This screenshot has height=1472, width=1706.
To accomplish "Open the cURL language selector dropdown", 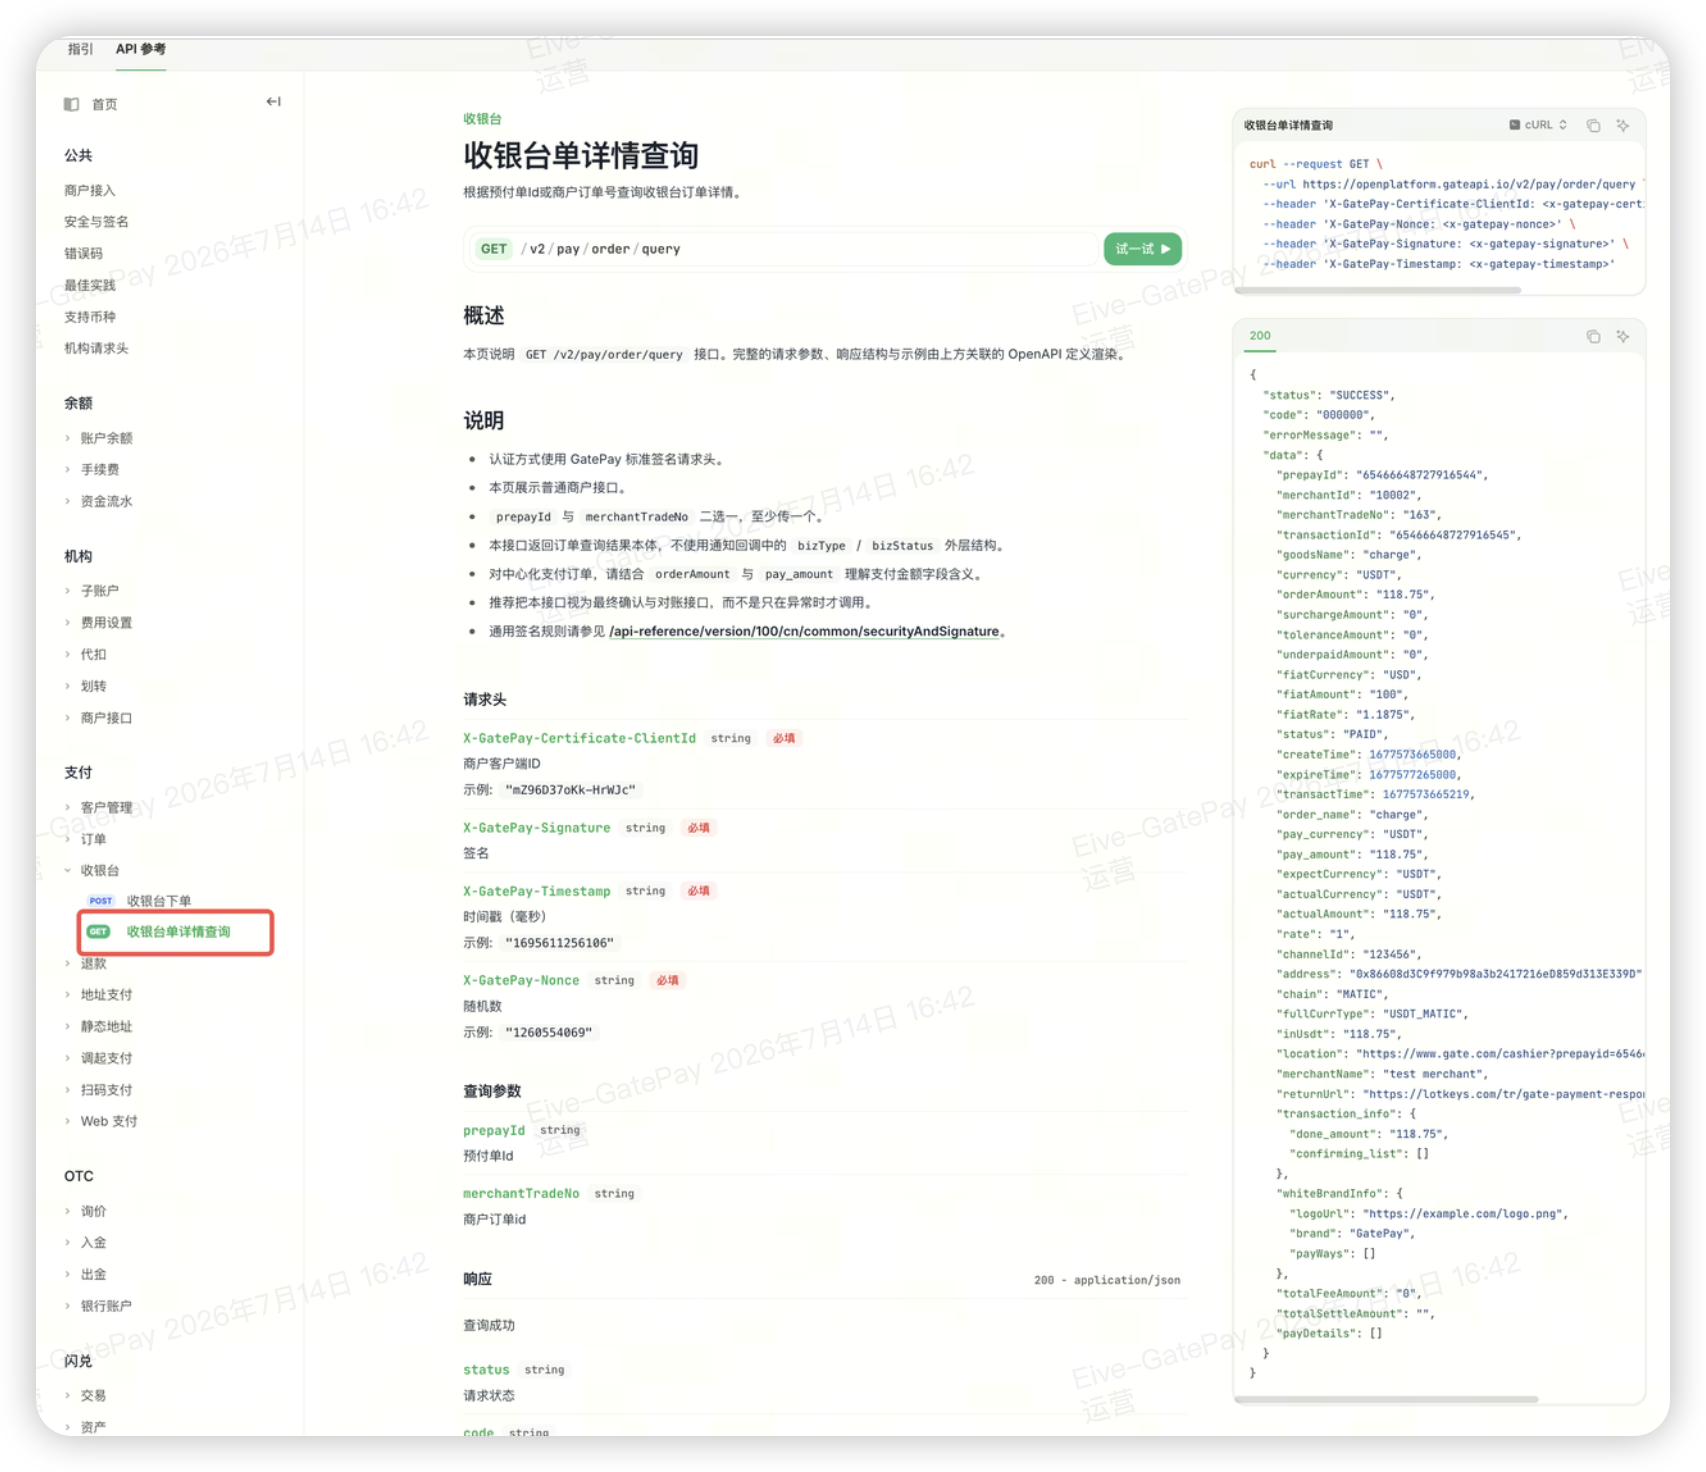I will pyautogui.click(x=1538, y=125).
